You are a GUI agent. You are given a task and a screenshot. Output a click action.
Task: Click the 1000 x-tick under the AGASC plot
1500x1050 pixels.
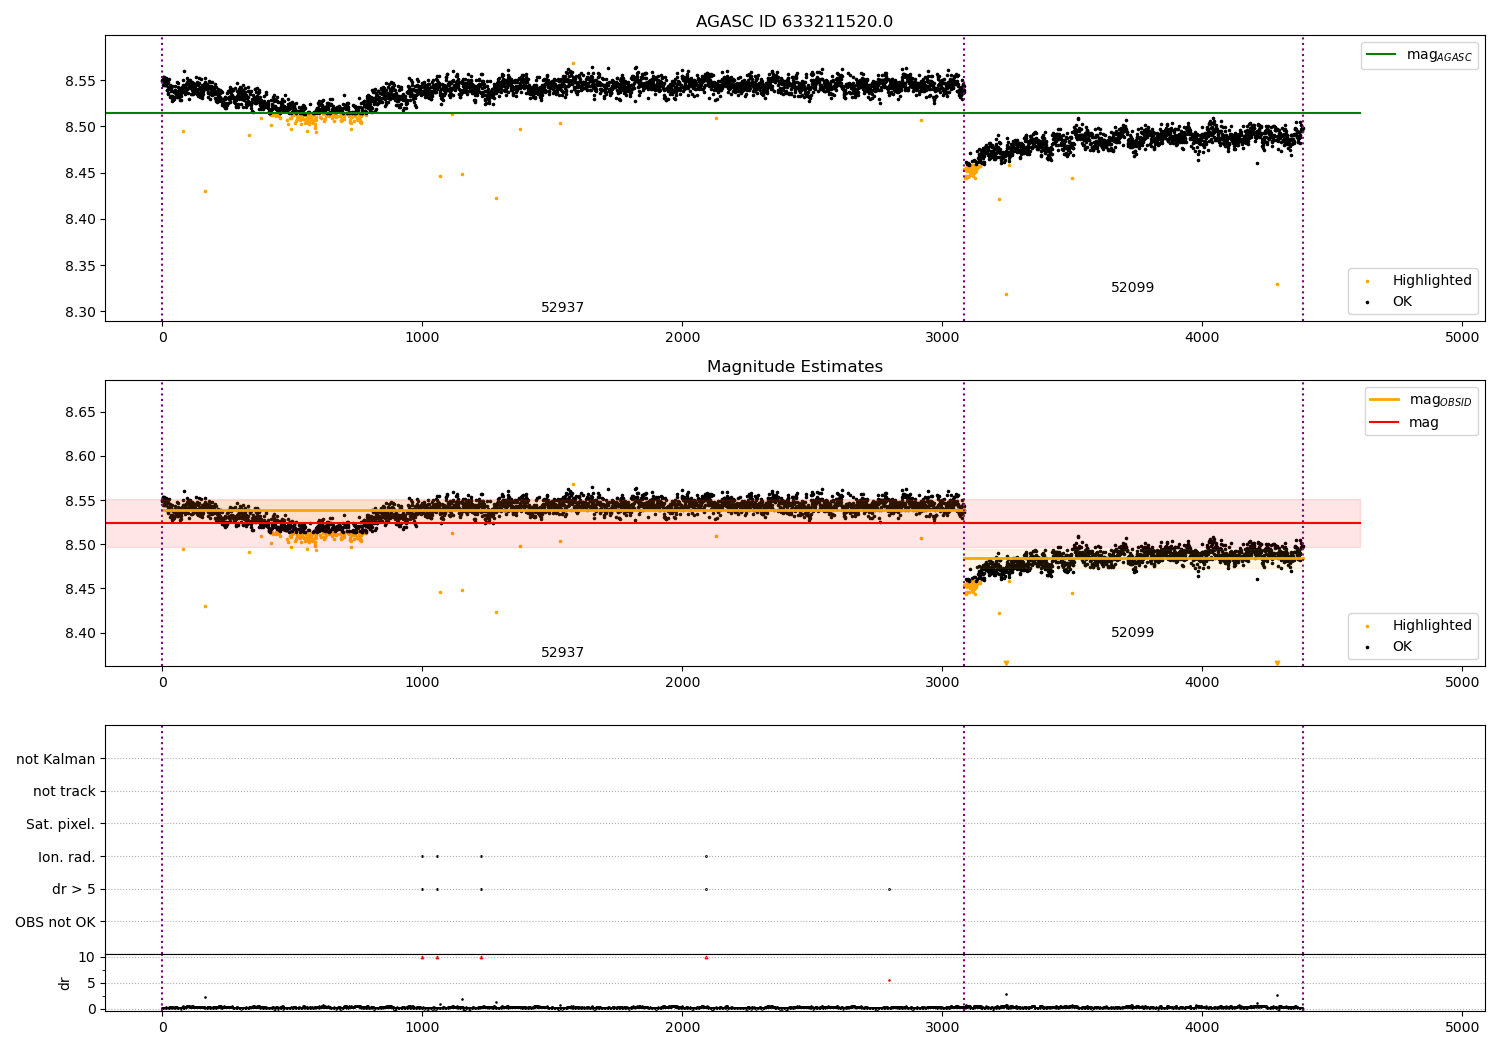click(x=422, y=337)
